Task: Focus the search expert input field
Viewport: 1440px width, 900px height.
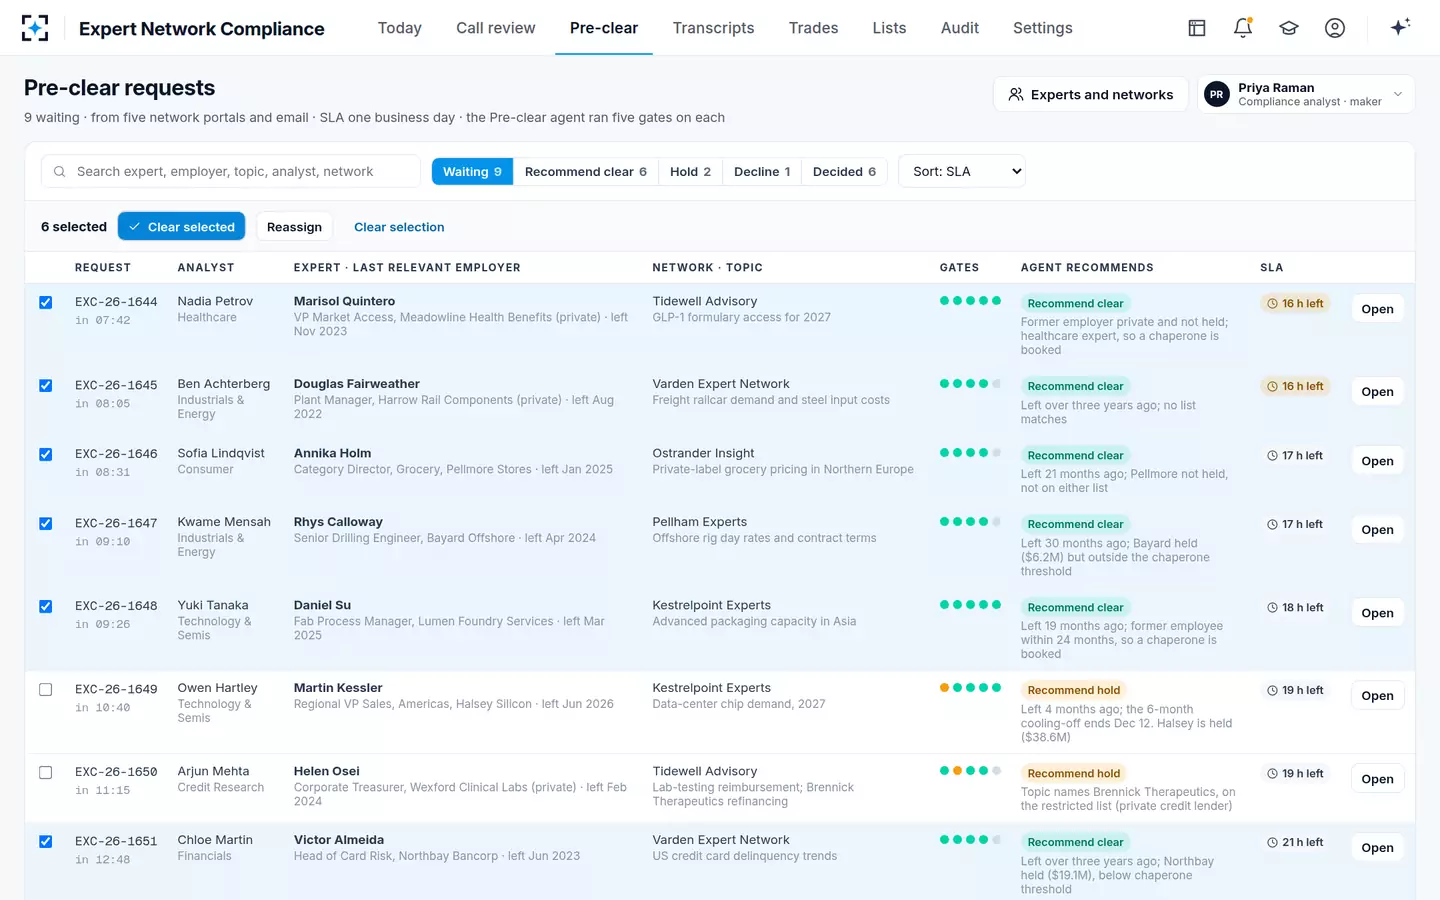Action: click(231, 171)
